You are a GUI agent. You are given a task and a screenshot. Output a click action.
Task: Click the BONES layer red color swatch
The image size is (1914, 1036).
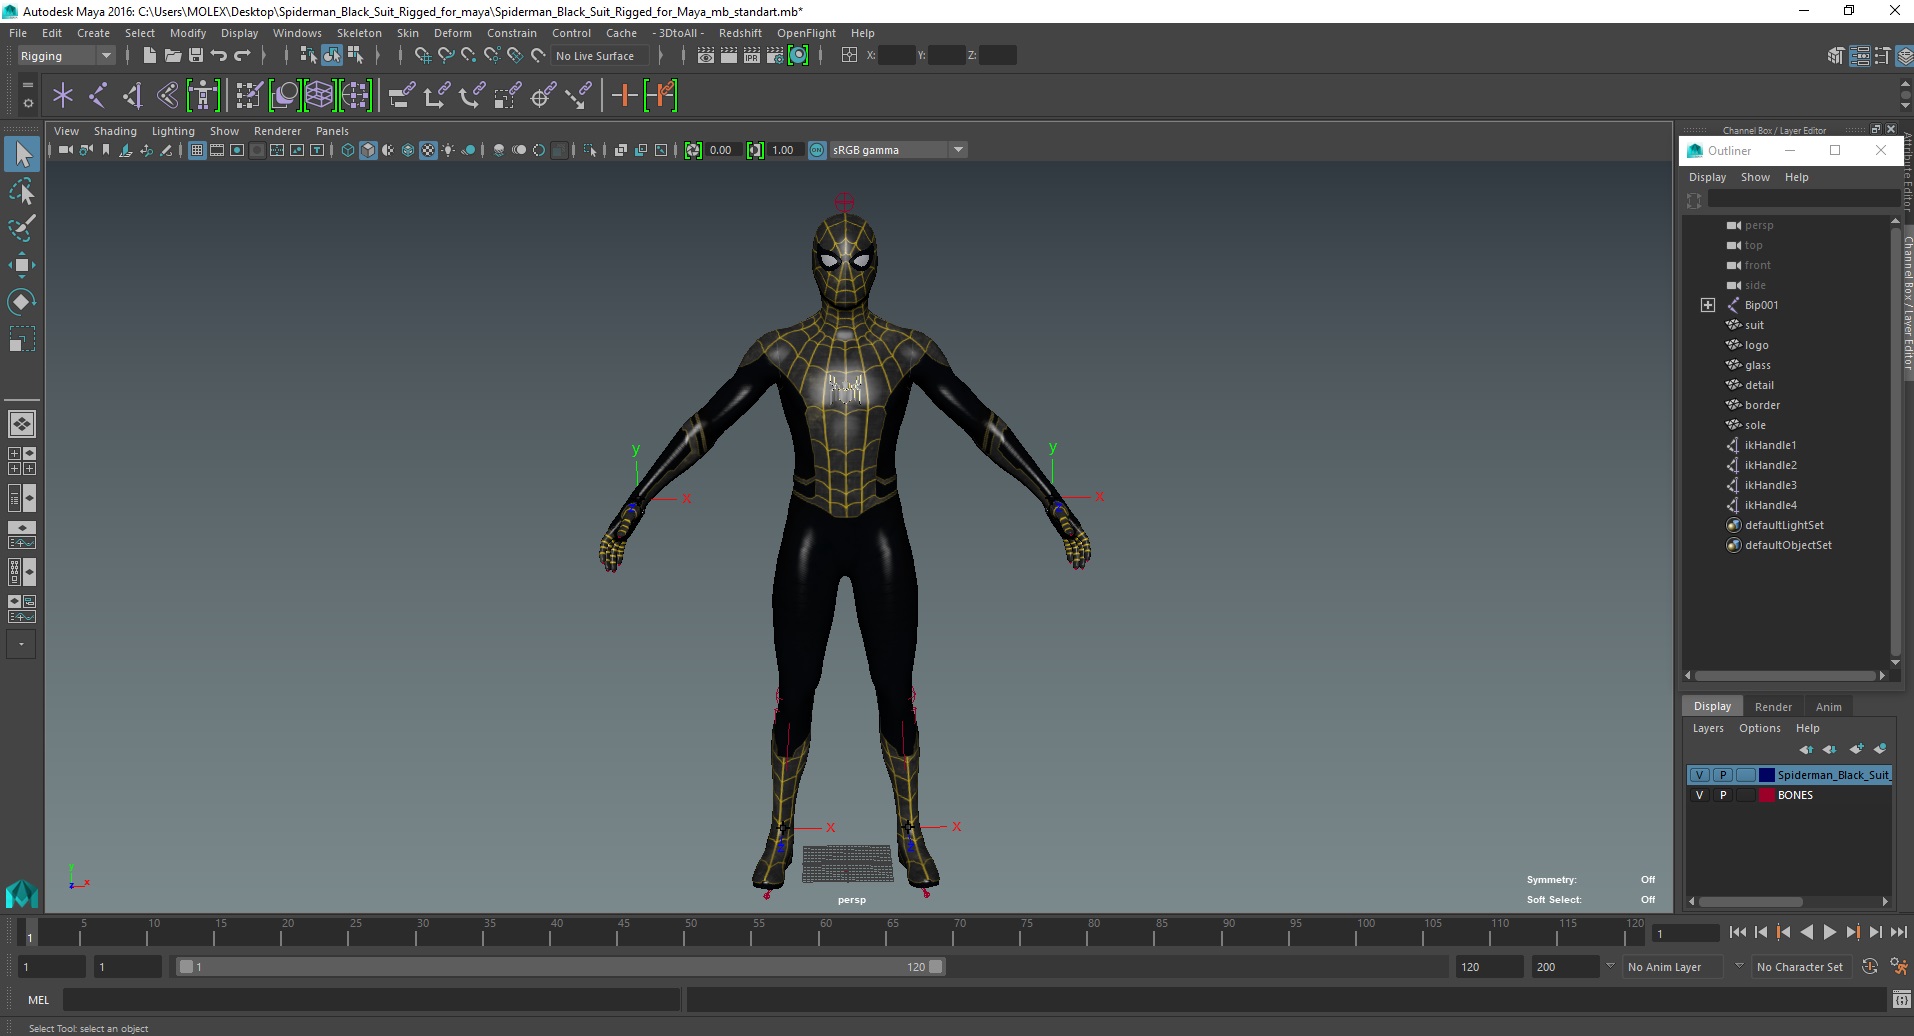click(x=1767, y=795)
